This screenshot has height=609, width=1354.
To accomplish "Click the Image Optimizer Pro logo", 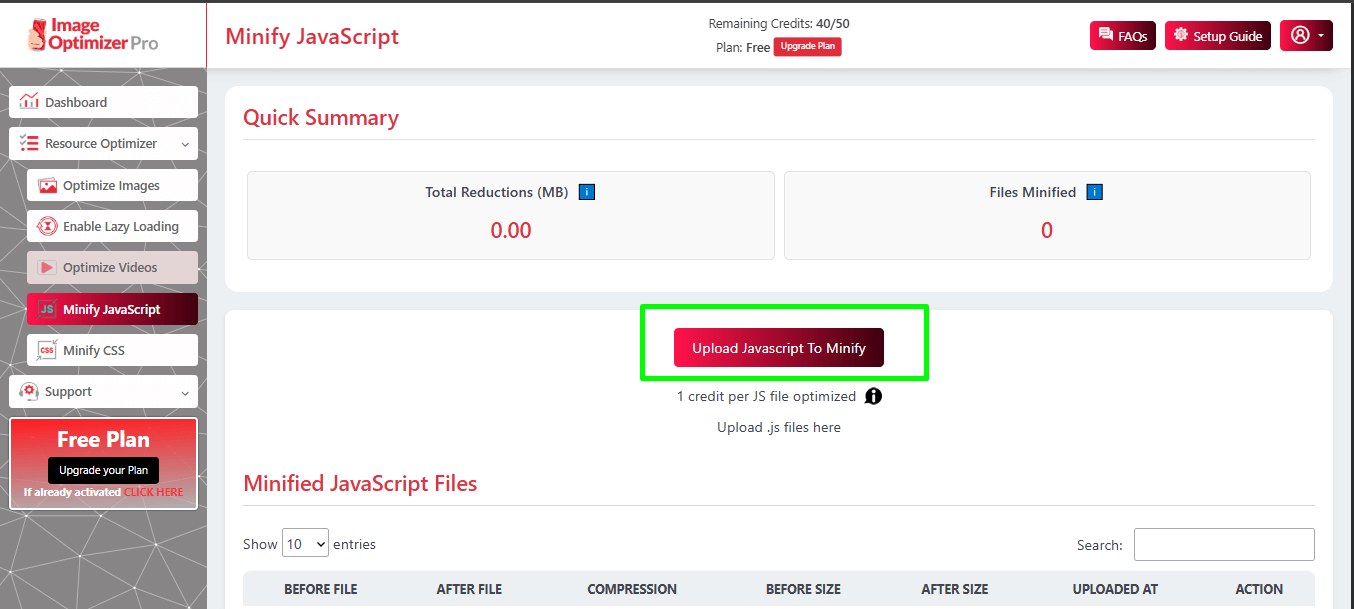I will coord(93,35).
